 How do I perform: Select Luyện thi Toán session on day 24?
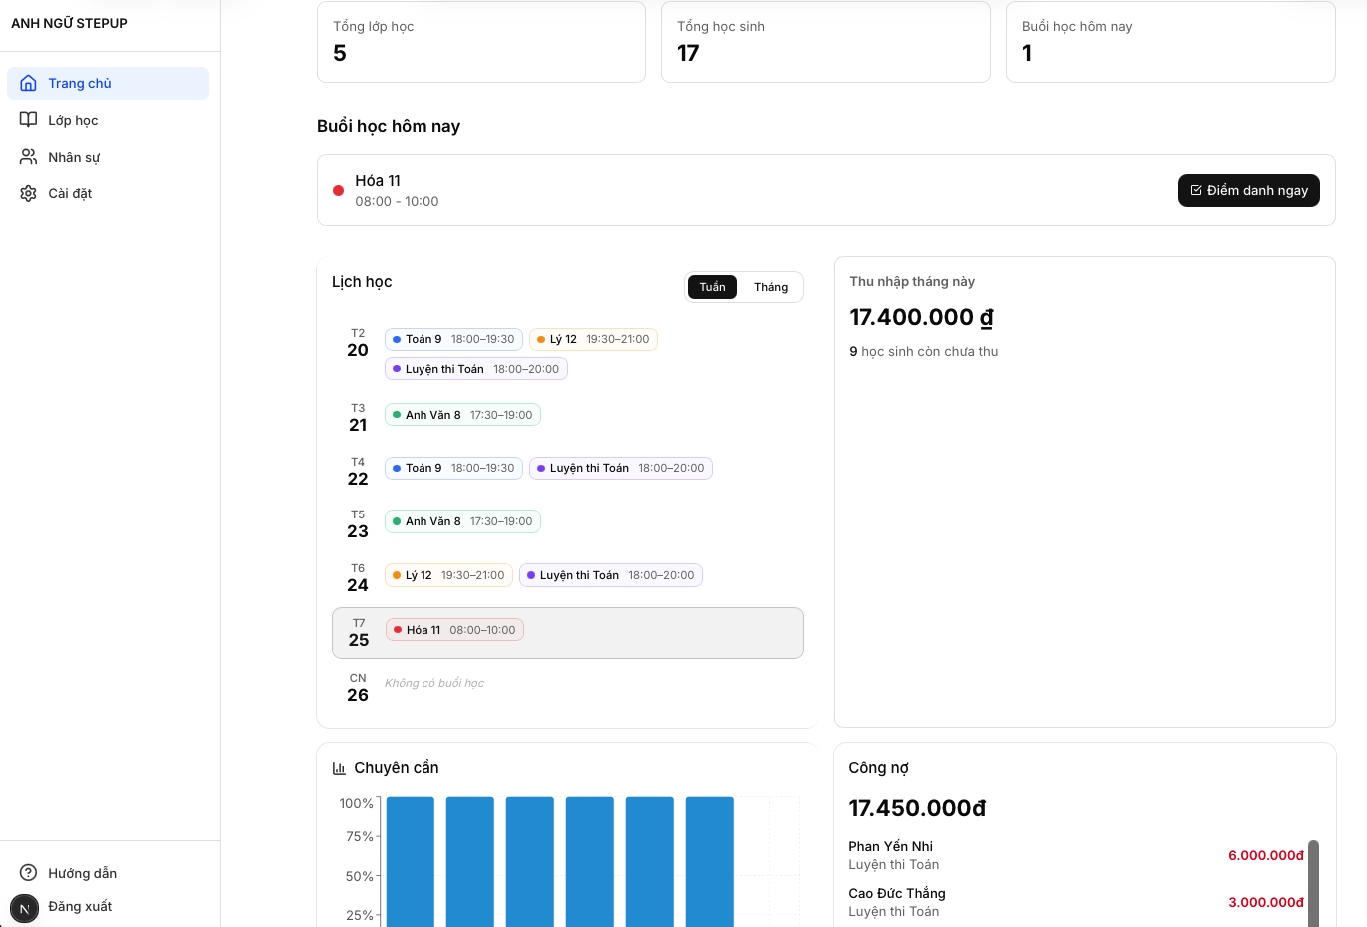pyautogui.click(x=611, y=575)
